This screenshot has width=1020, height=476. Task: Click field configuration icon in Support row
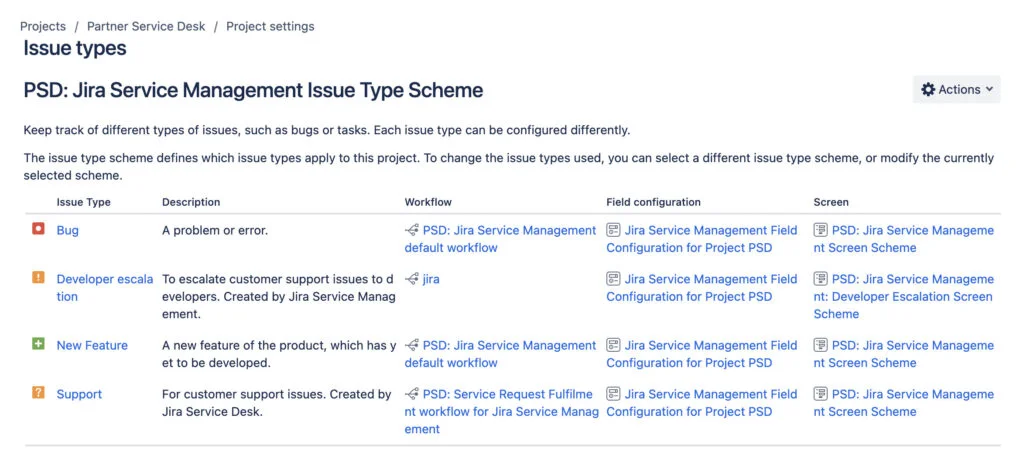click(x=613, y=394)
